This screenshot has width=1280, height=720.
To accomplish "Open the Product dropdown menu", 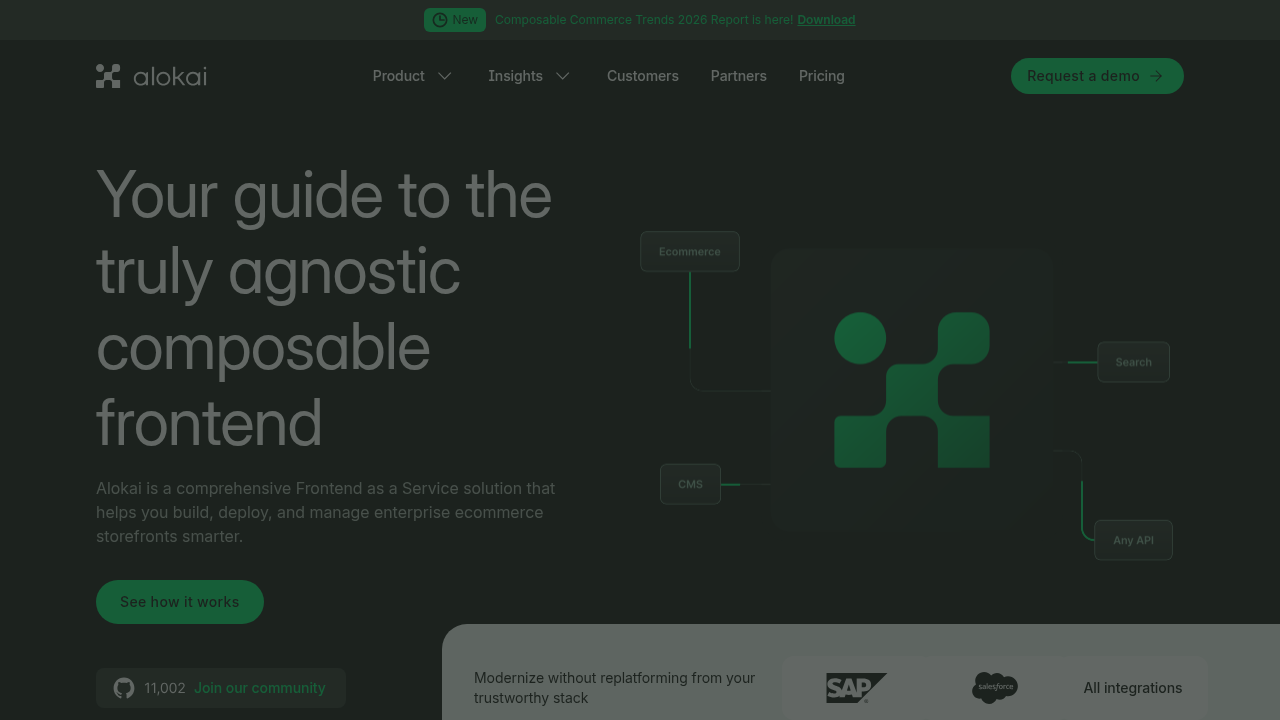I will tap(398, 76).
